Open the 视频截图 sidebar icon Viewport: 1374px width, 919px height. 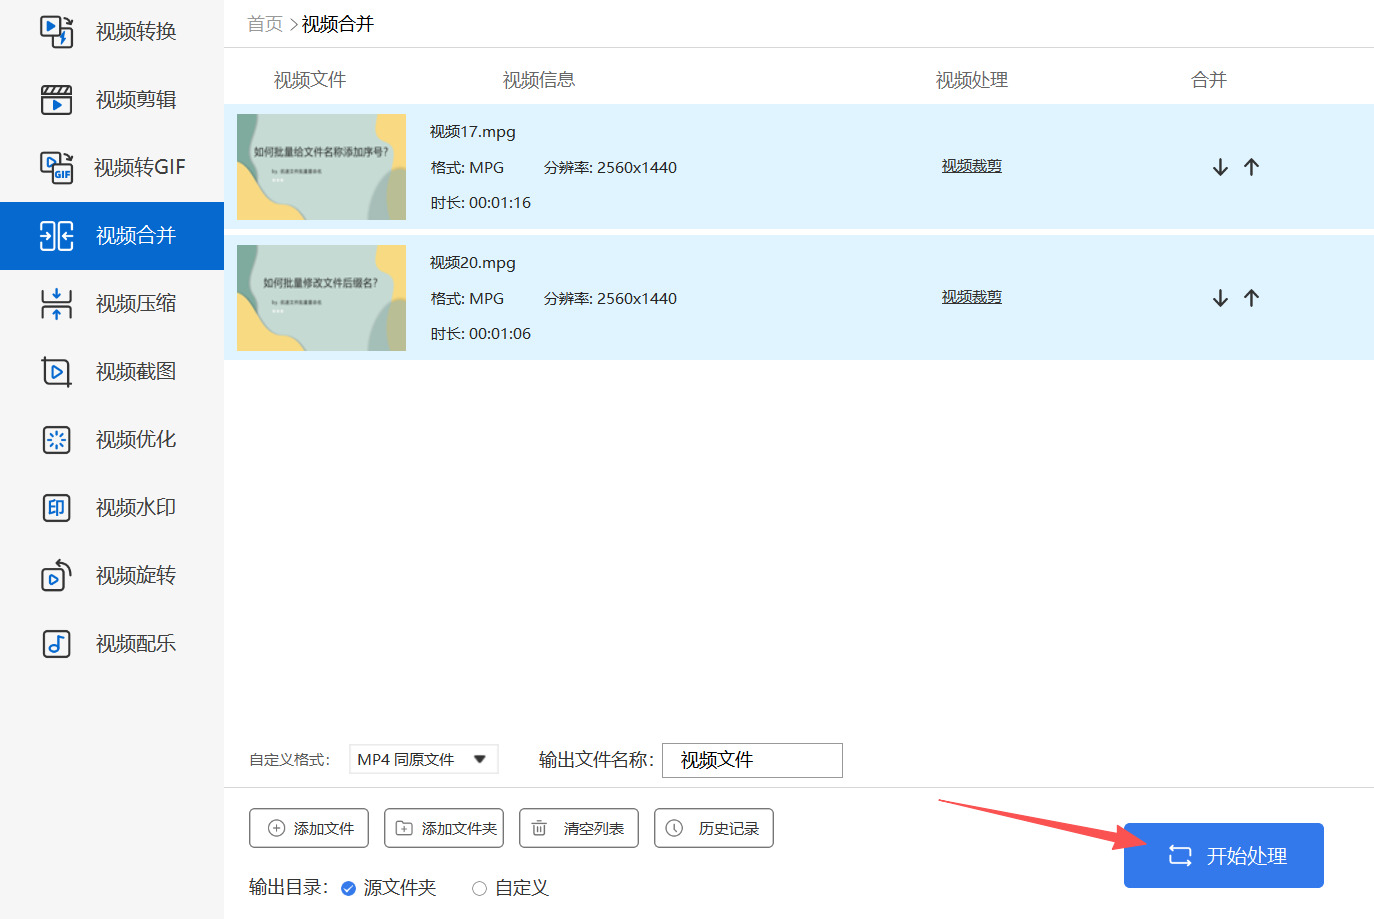[x=56, y=372]
